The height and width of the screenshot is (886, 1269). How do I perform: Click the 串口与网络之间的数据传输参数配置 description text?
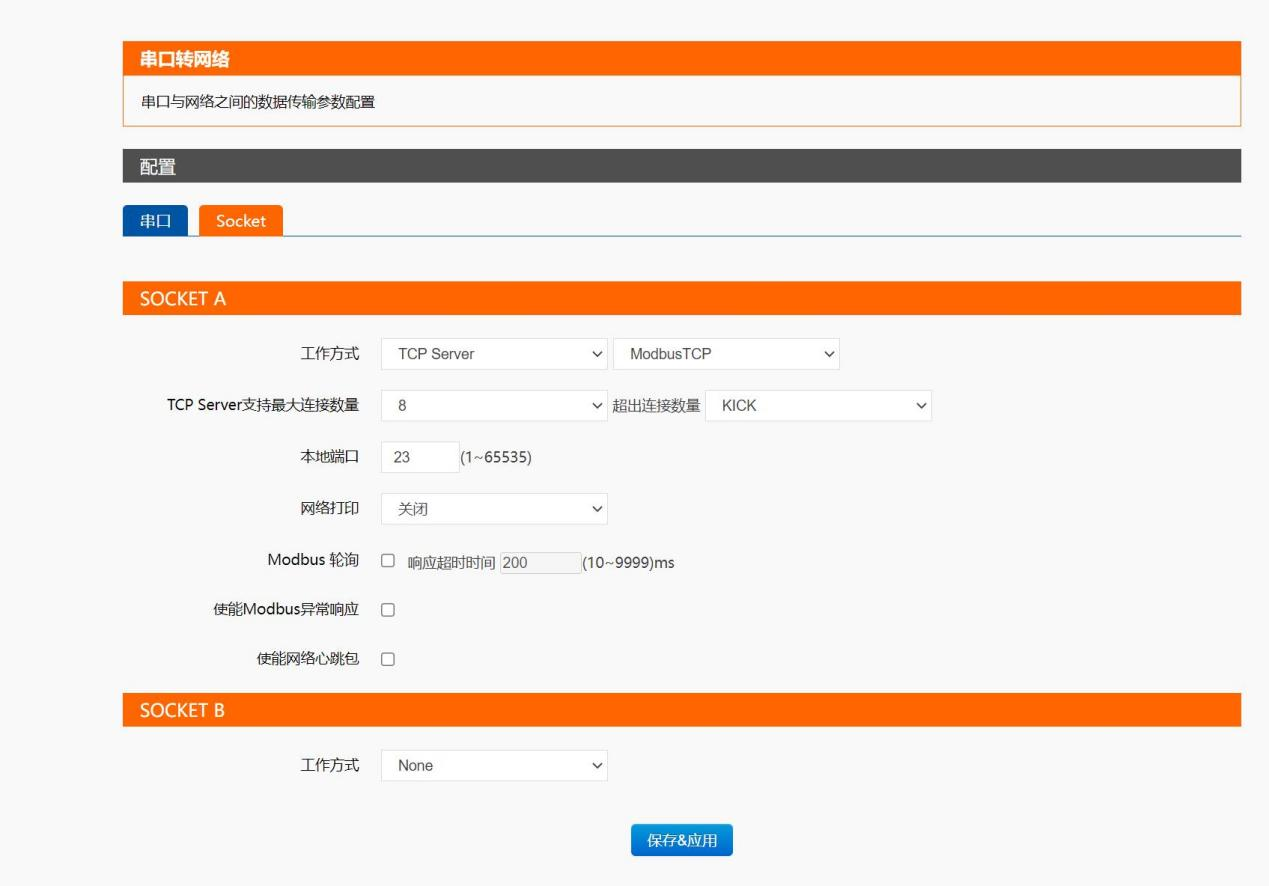point(257,102)
